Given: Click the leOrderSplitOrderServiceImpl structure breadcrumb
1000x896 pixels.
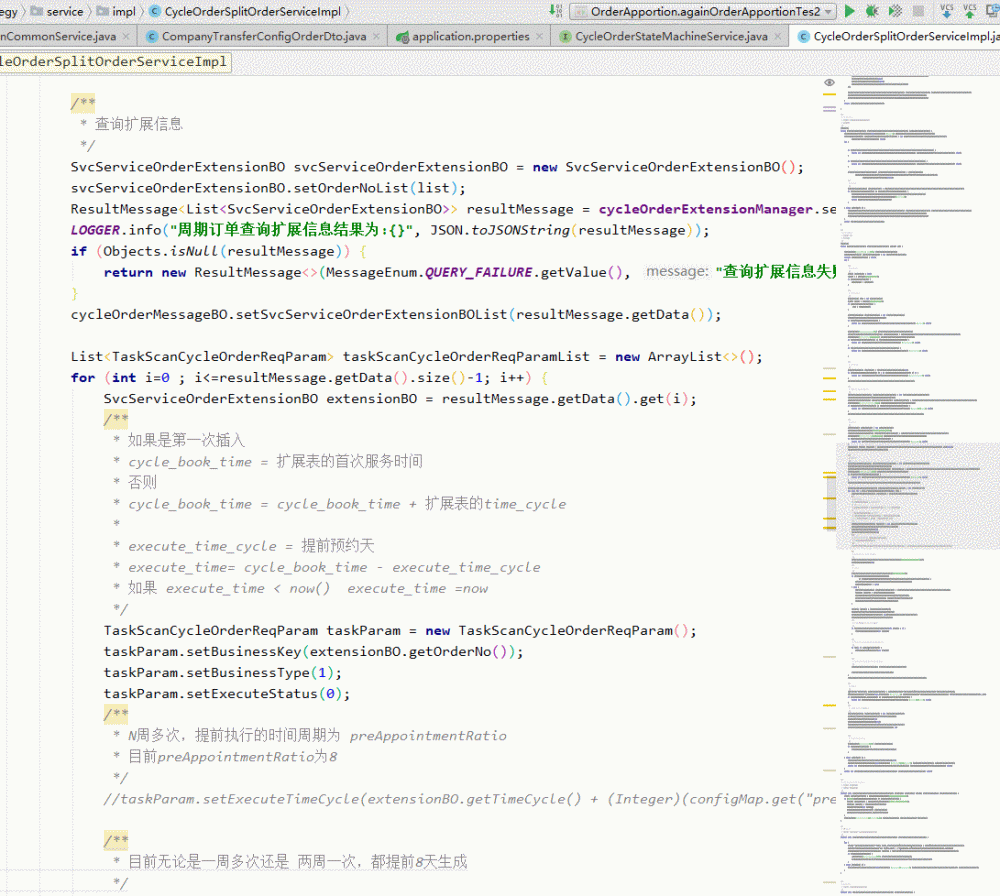Looking at the screenshot, I should [x=114, y=61].
